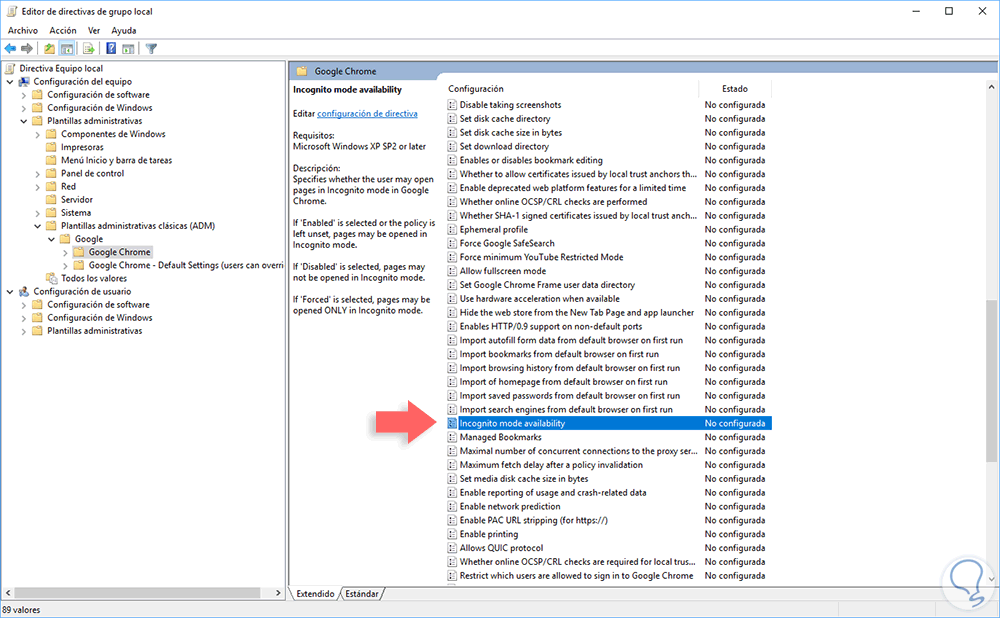Collapse the Google folder node

(52, 239)
